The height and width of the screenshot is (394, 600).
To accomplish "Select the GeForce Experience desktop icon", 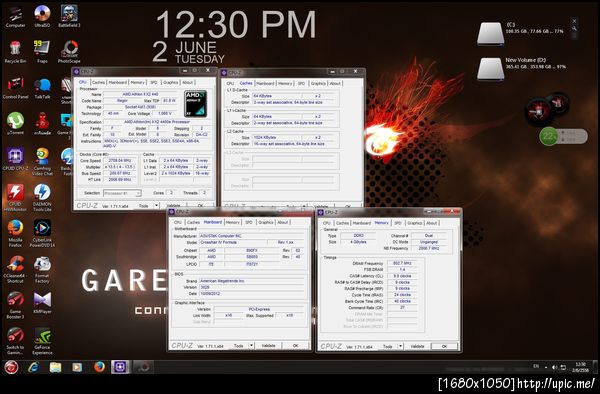I will coord(42,341).
